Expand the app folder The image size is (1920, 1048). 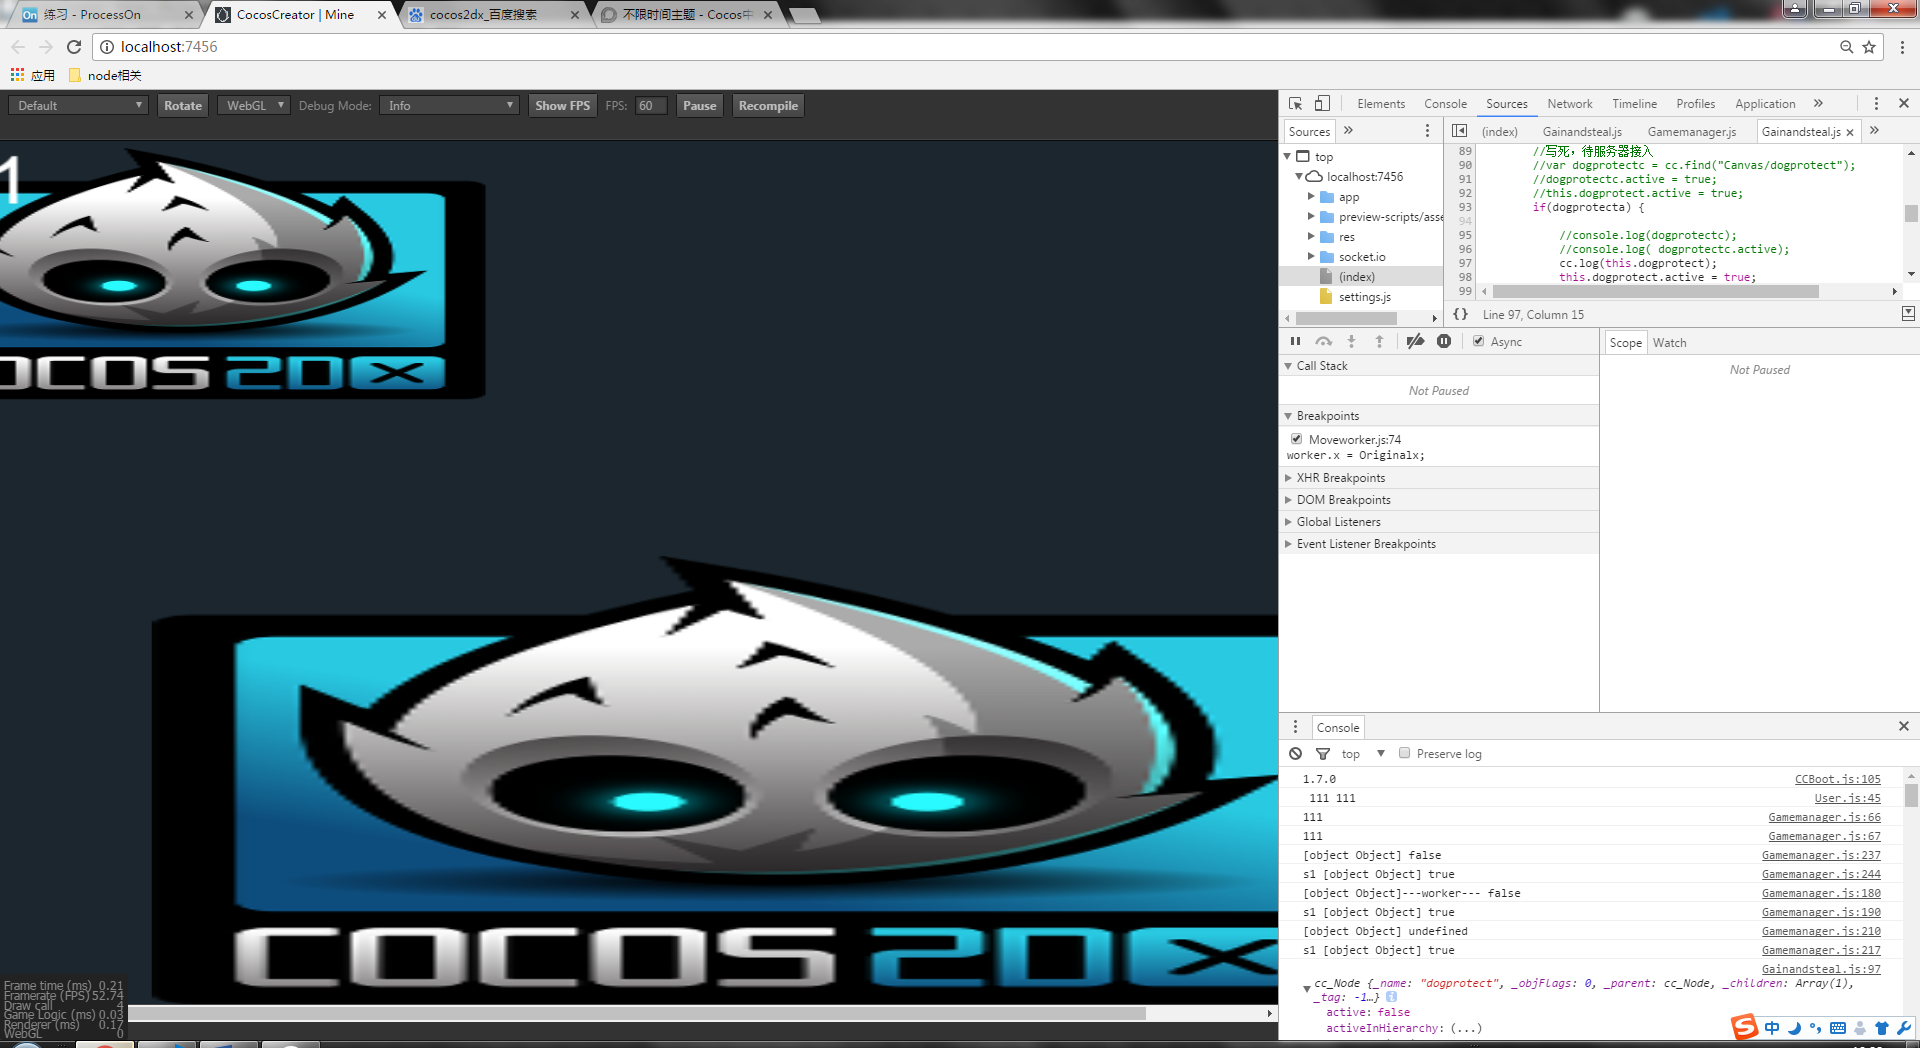click(x=1311, y=197)
